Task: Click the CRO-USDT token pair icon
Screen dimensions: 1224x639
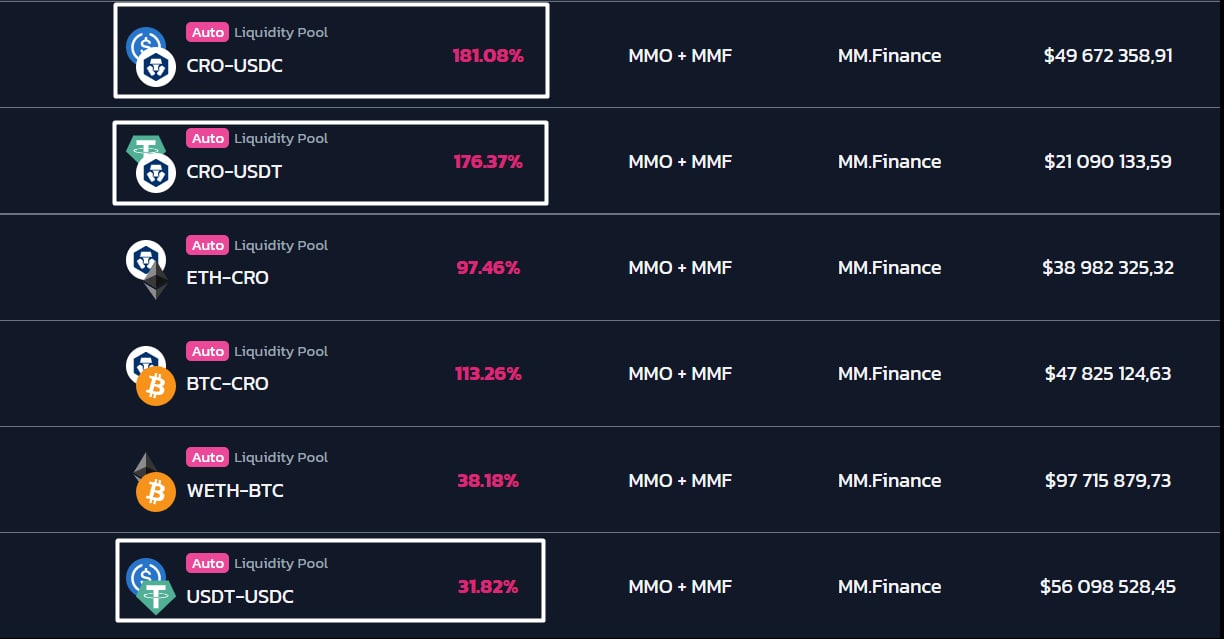Action: 150,162
